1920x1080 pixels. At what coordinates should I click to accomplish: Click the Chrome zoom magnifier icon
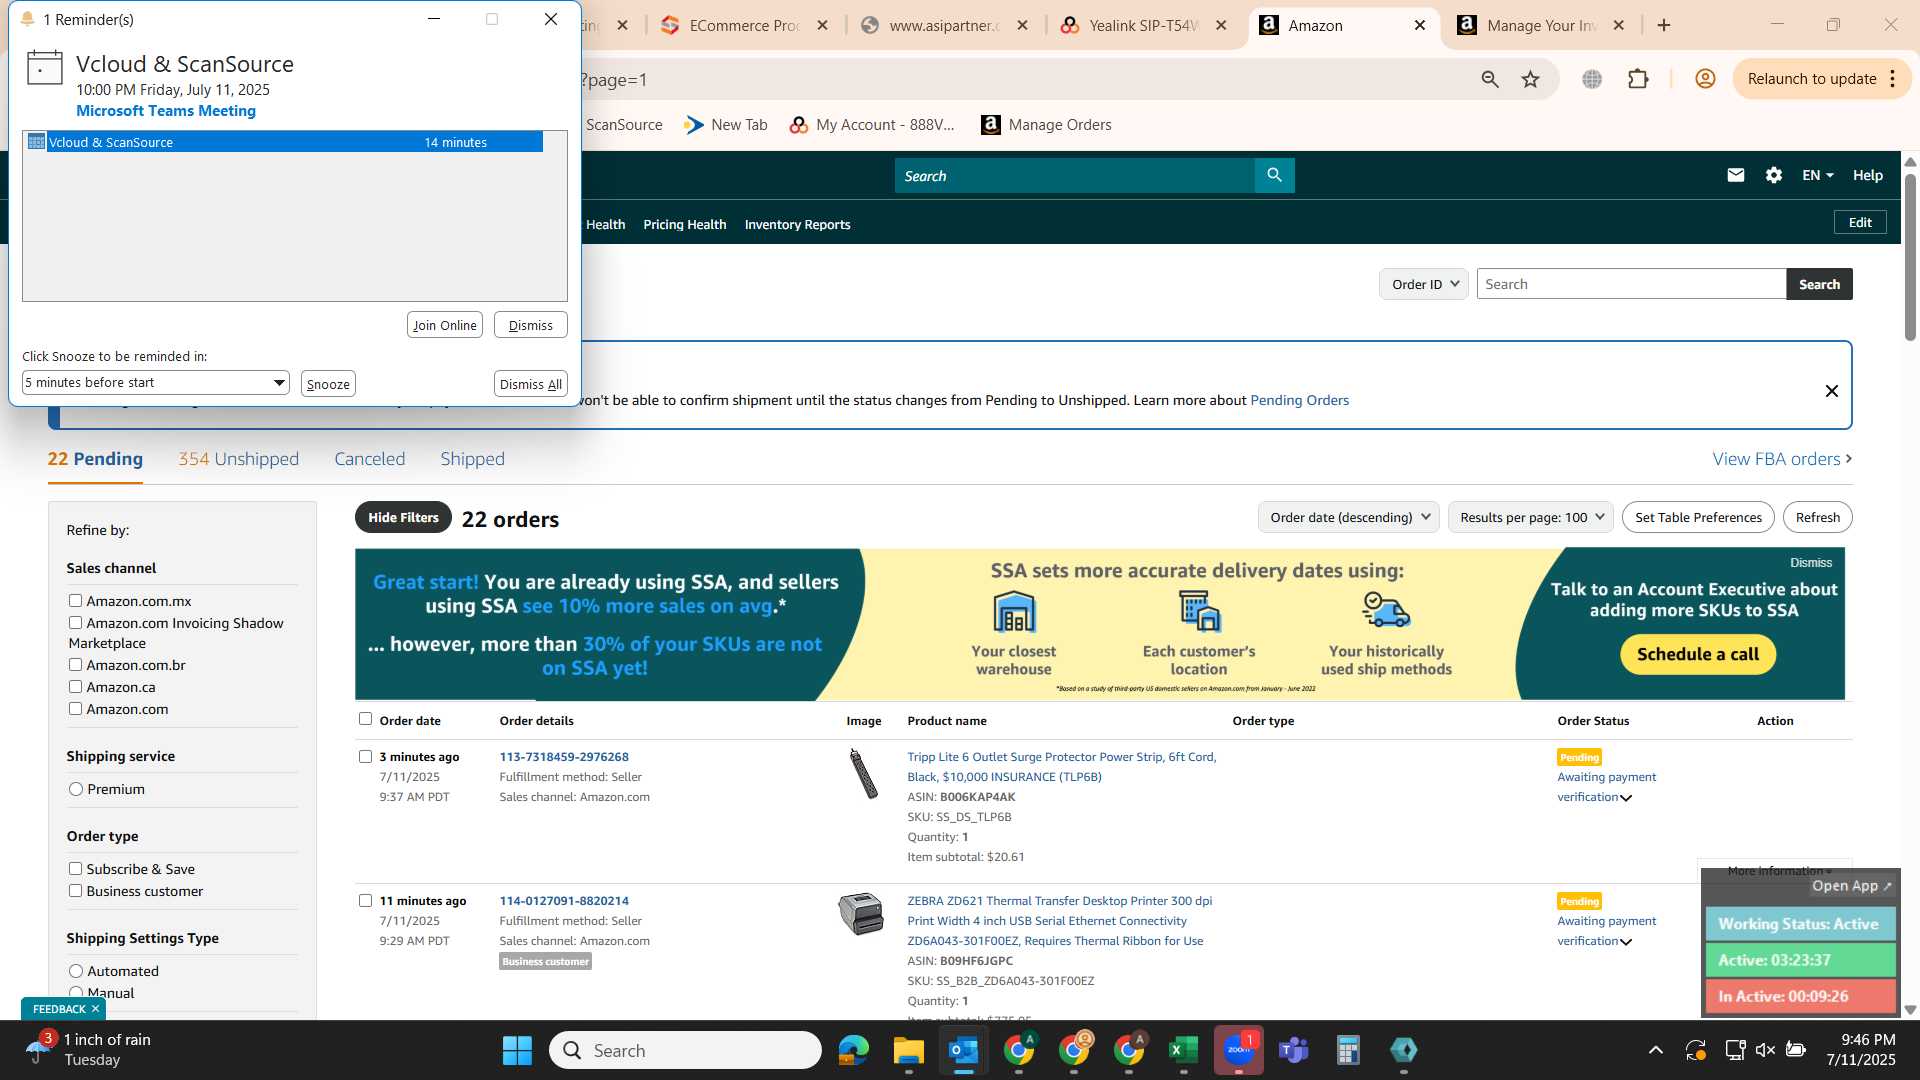pyautogui.click(x=1490, y=79)
